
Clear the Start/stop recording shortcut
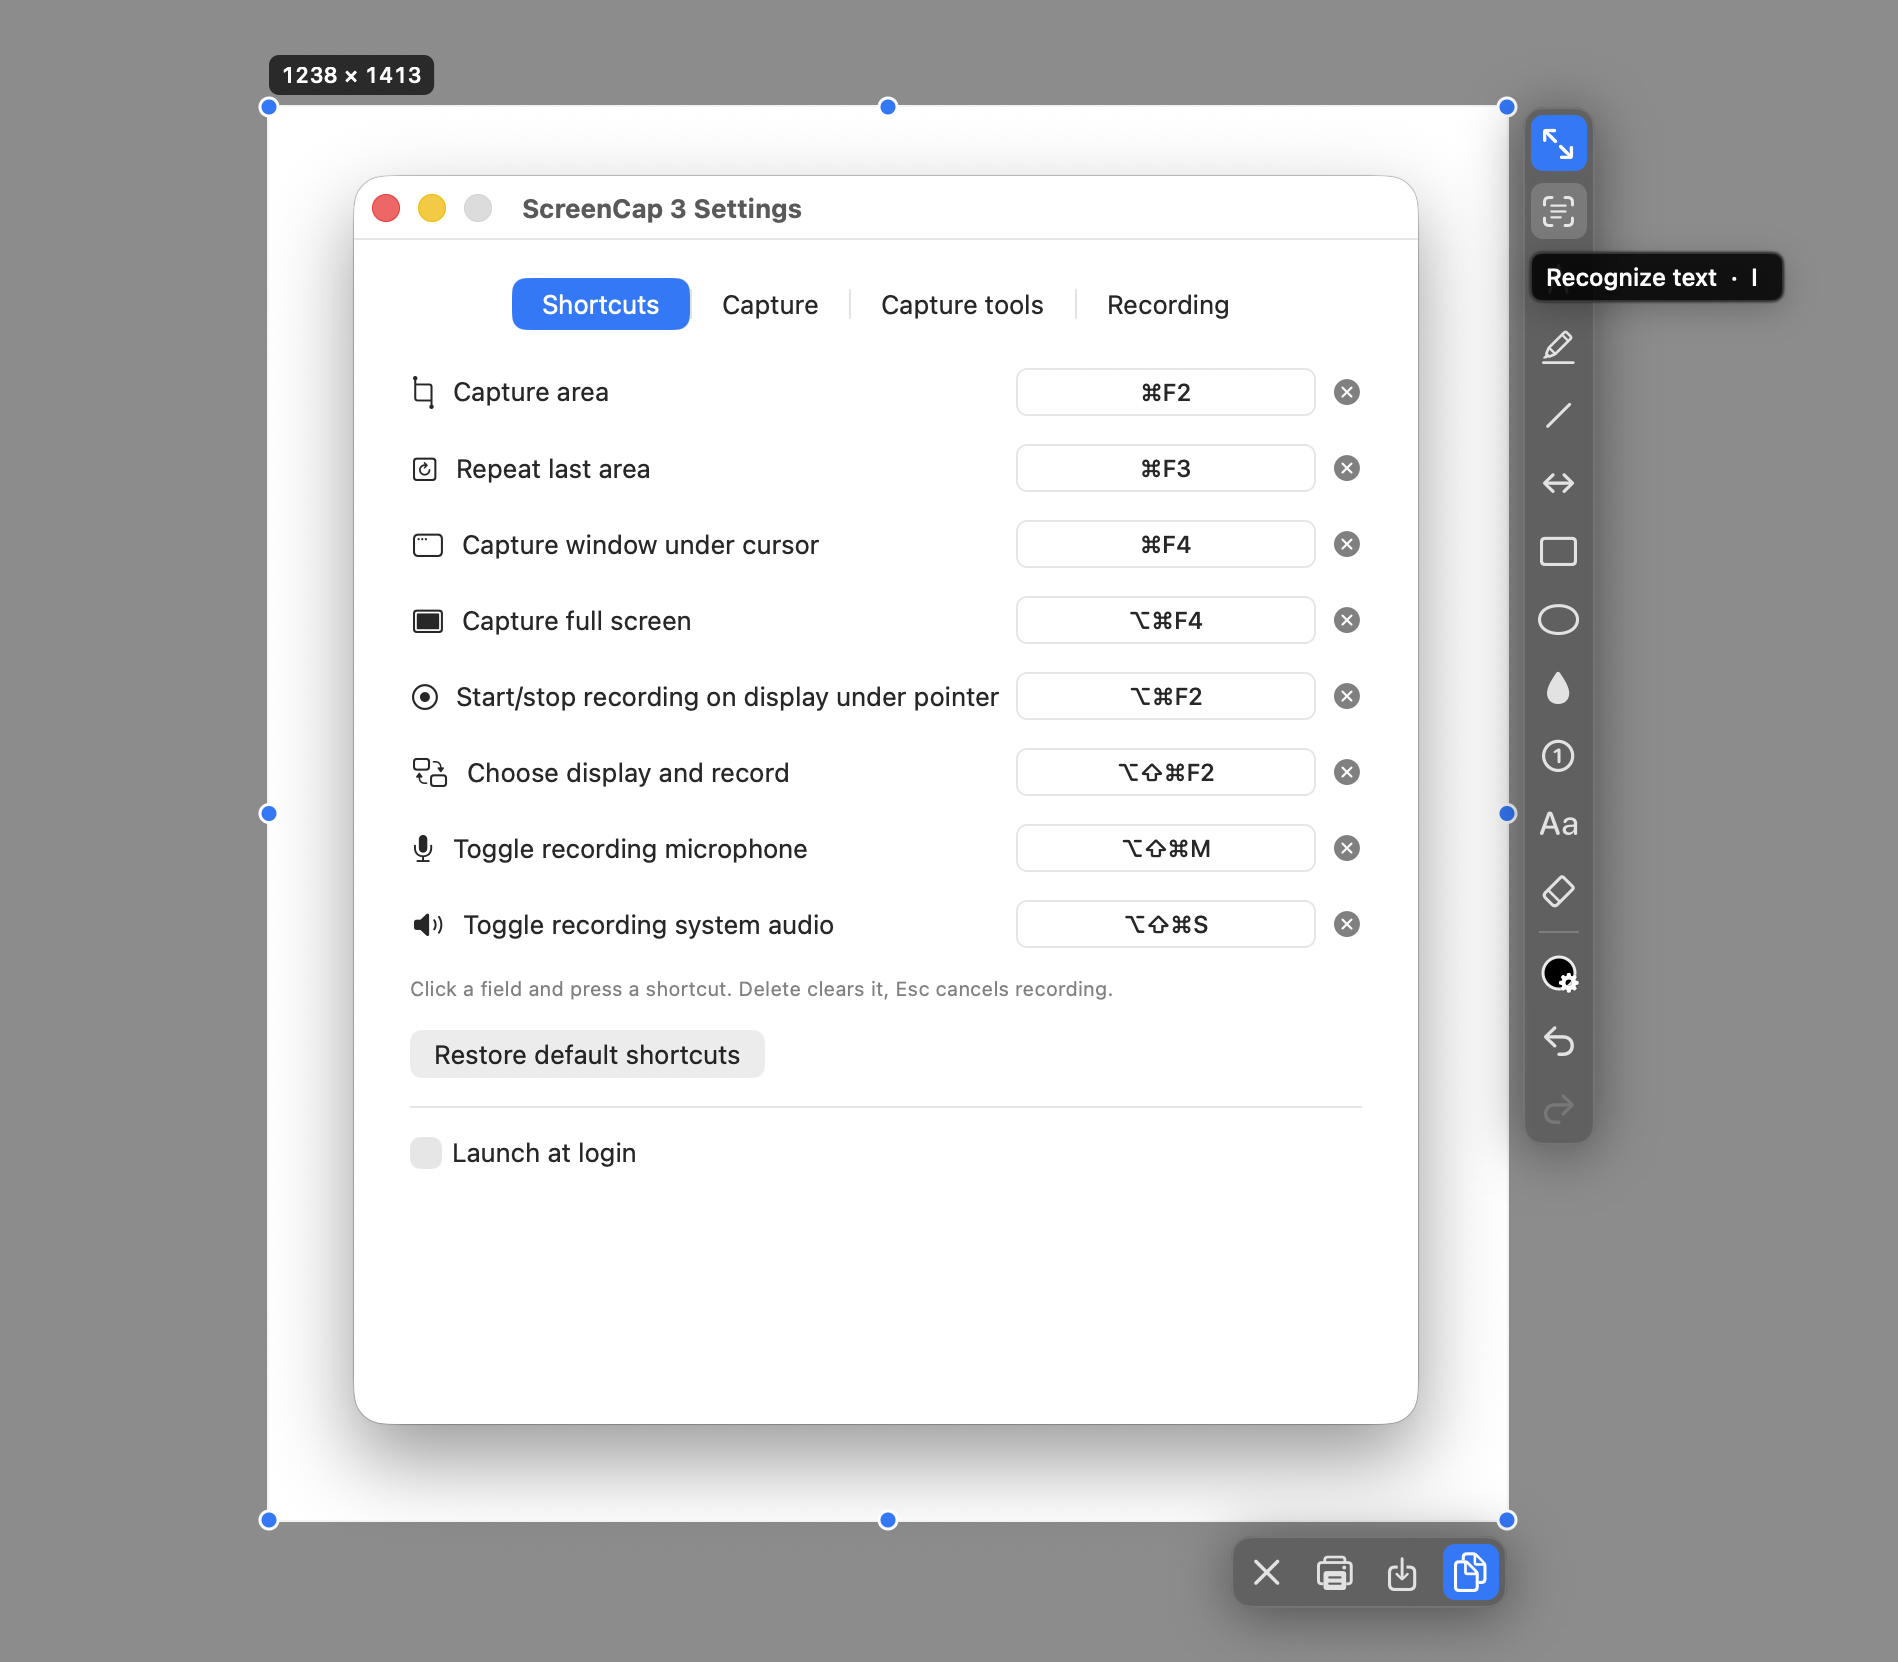coord(1347,696)
